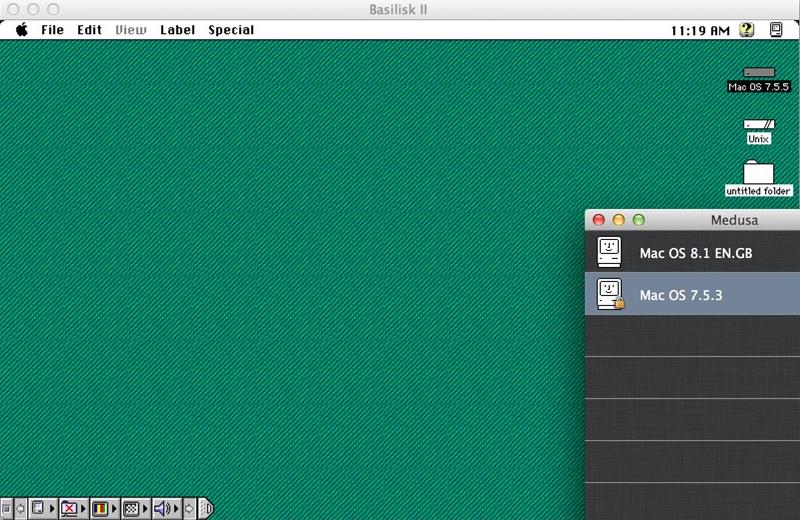
Task: Click the Monitor Color Depth strip icon
Action: pos(100,508)
